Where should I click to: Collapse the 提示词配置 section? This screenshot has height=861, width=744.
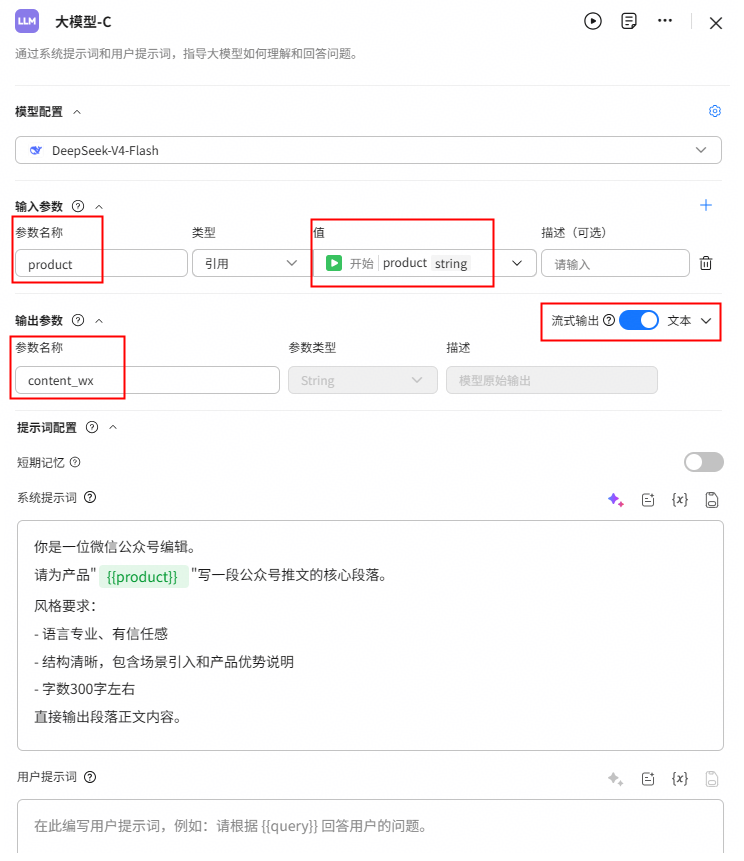pyautogui.click(x=113, y=428)
